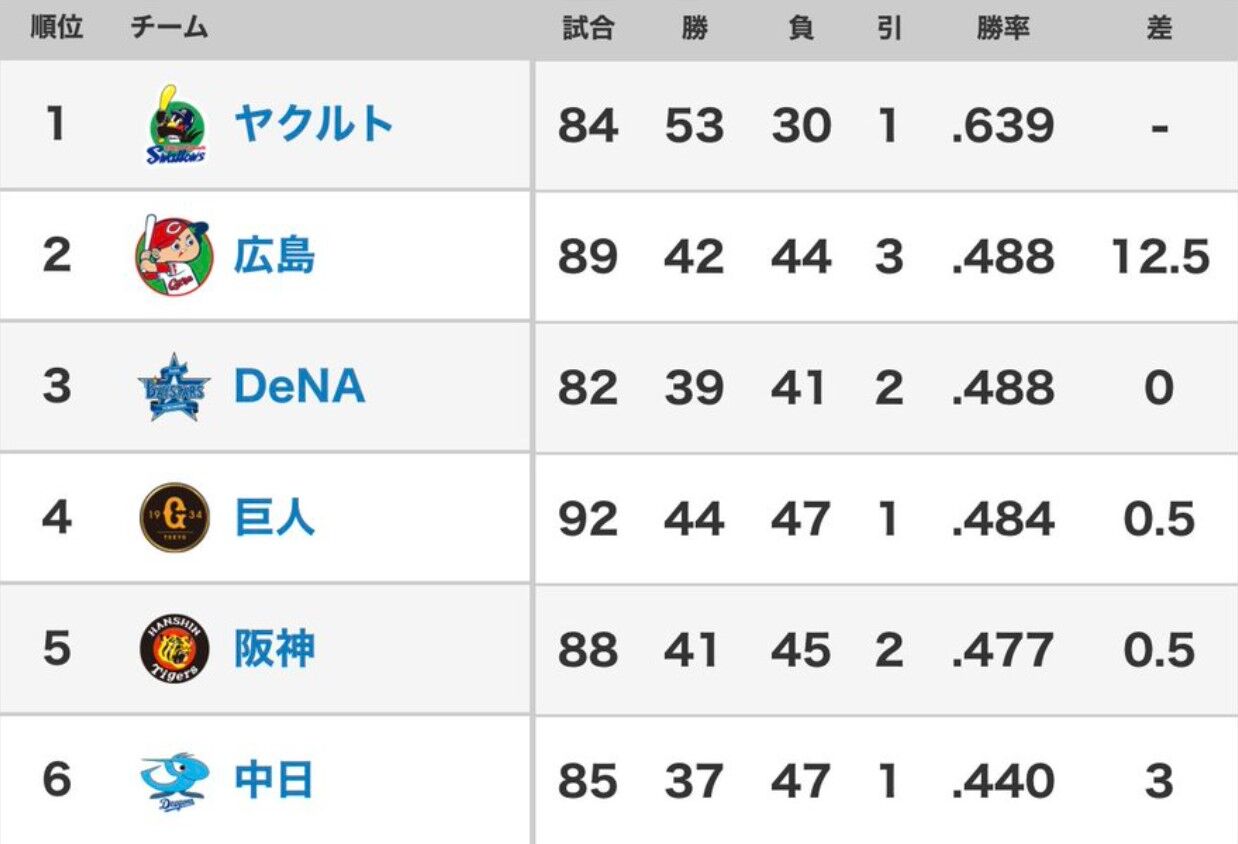
Task: Click the 勝率 column header
Action: pos(1003,28)
